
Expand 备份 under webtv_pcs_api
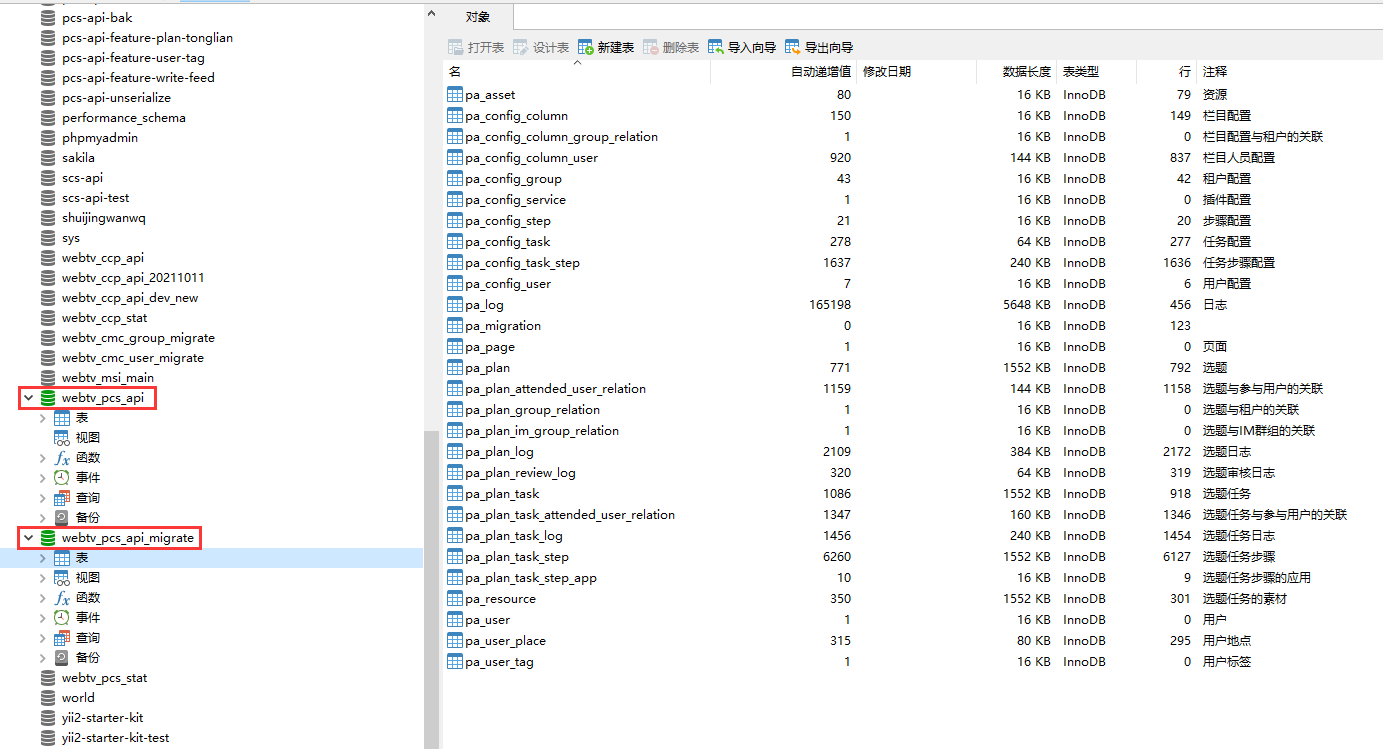tap(42, 518)
